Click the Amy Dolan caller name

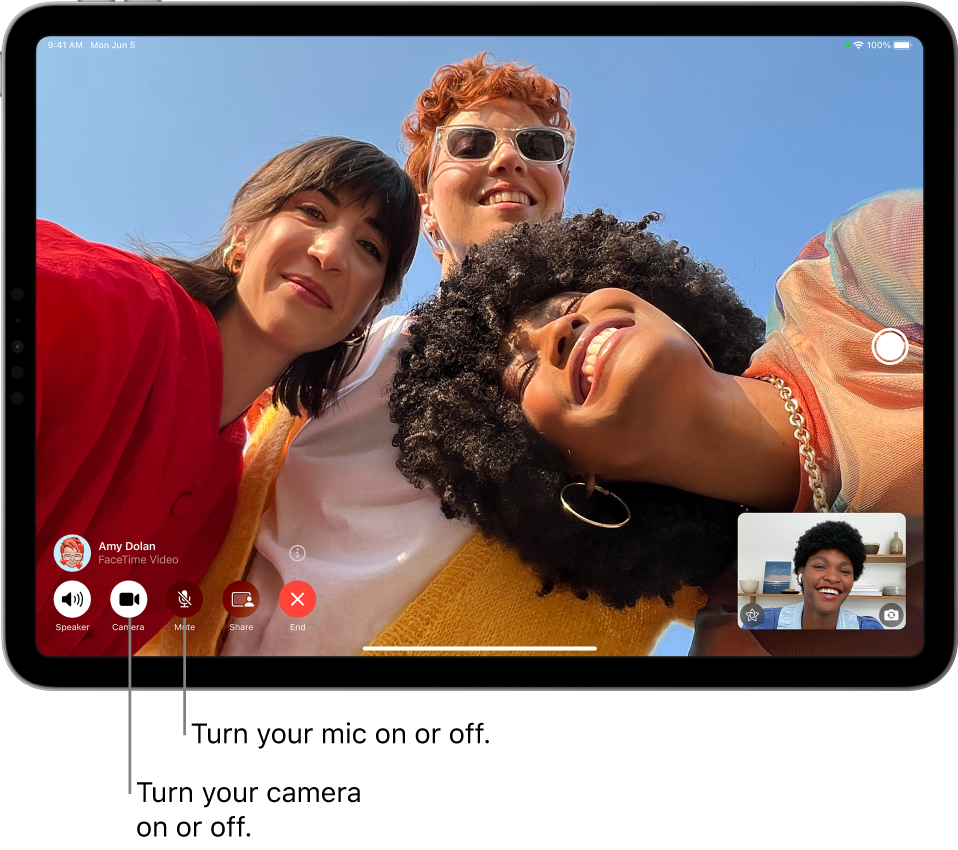[x=127, y=546]
